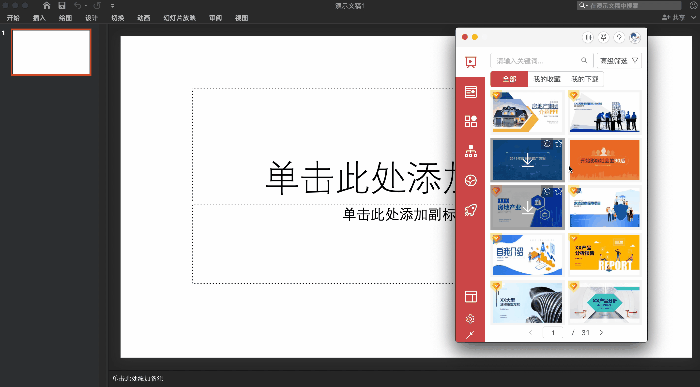Open the 自我介绍 template thumbnail
The width and height of the screenshot is (700, 387).
(527, 255)
